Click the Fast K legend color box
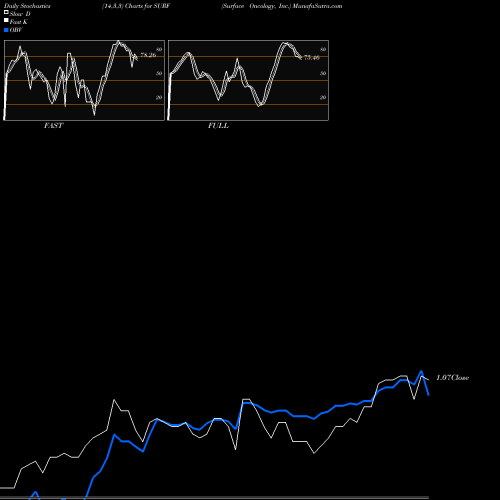The height and width of the screenshot is (500, 500). coord(6,20)
